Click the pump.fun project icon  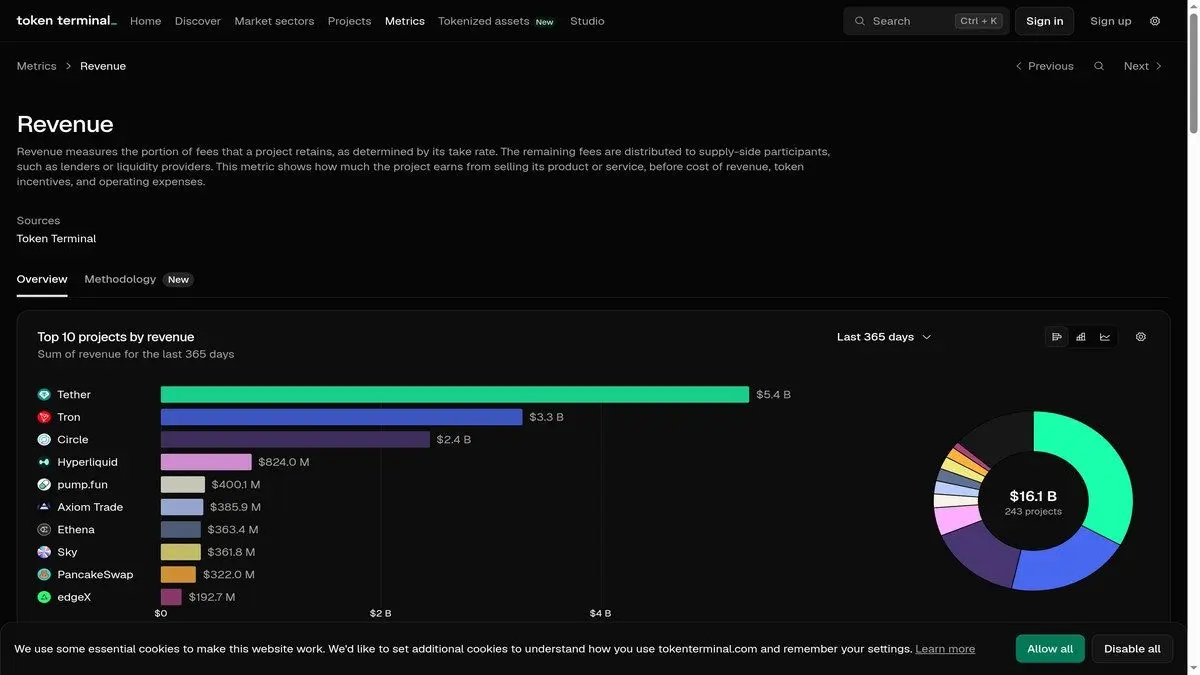click(x=44, y=485)
